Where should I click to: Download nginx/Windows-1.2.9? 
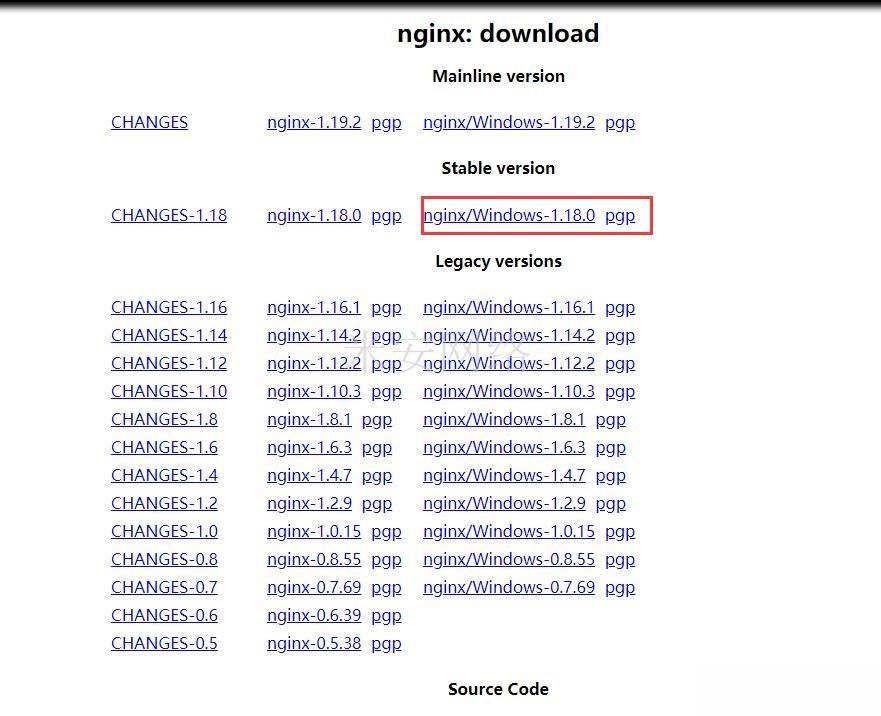click(504, 504)
